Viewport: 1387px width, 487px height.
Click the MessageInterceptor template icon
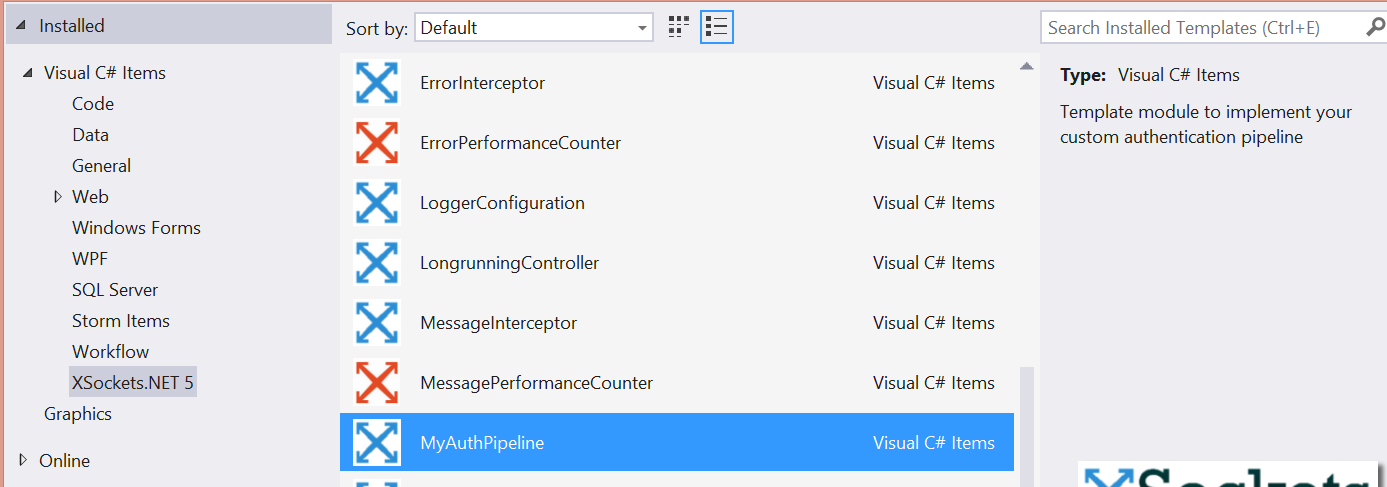(x=377, y=323)
